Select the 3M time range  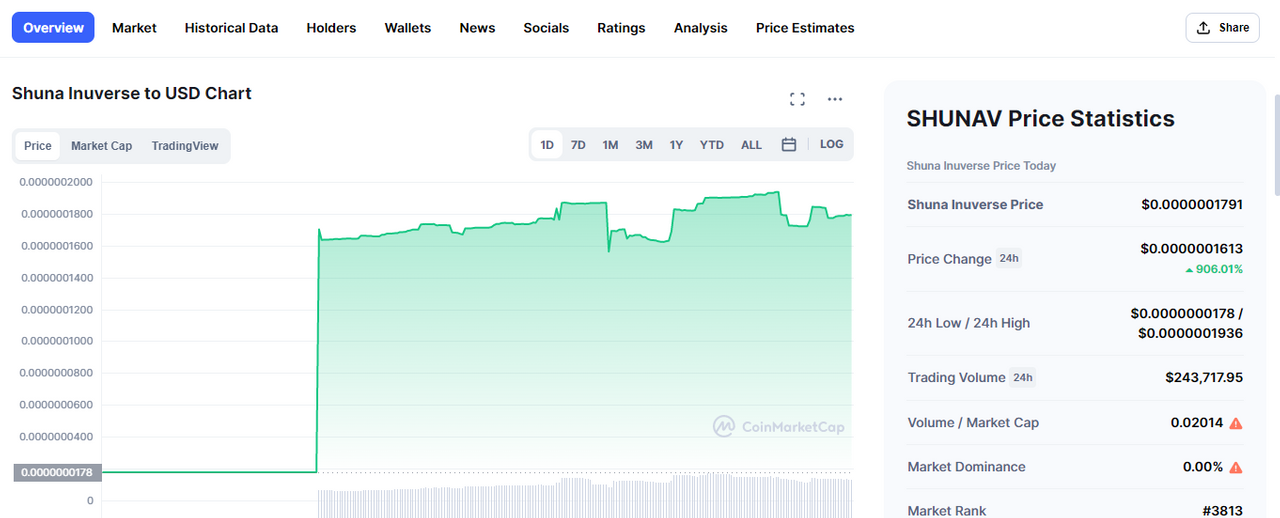pos(644,145)
